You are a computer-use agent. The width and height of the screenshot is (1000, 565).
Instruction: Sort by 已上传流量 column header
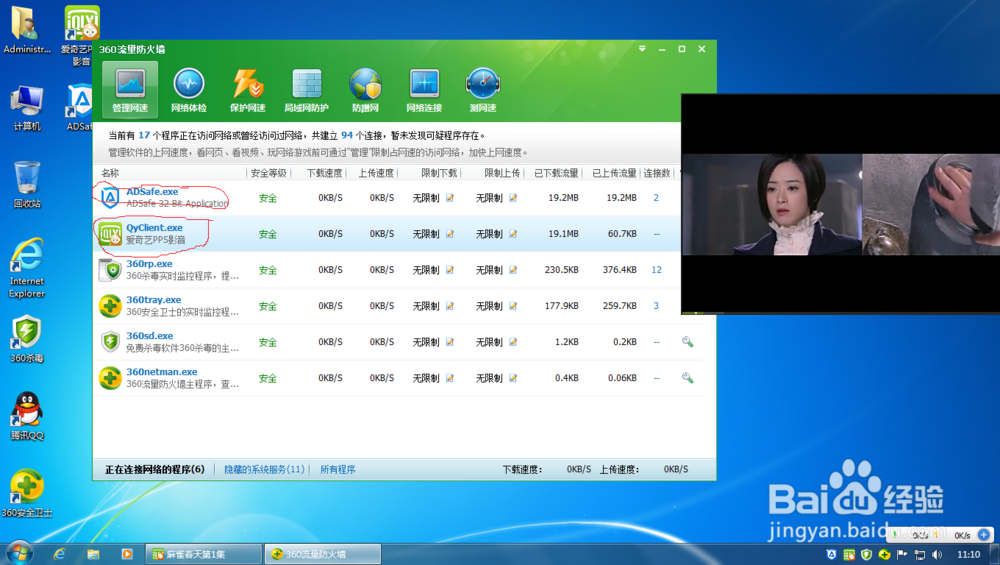614,173
